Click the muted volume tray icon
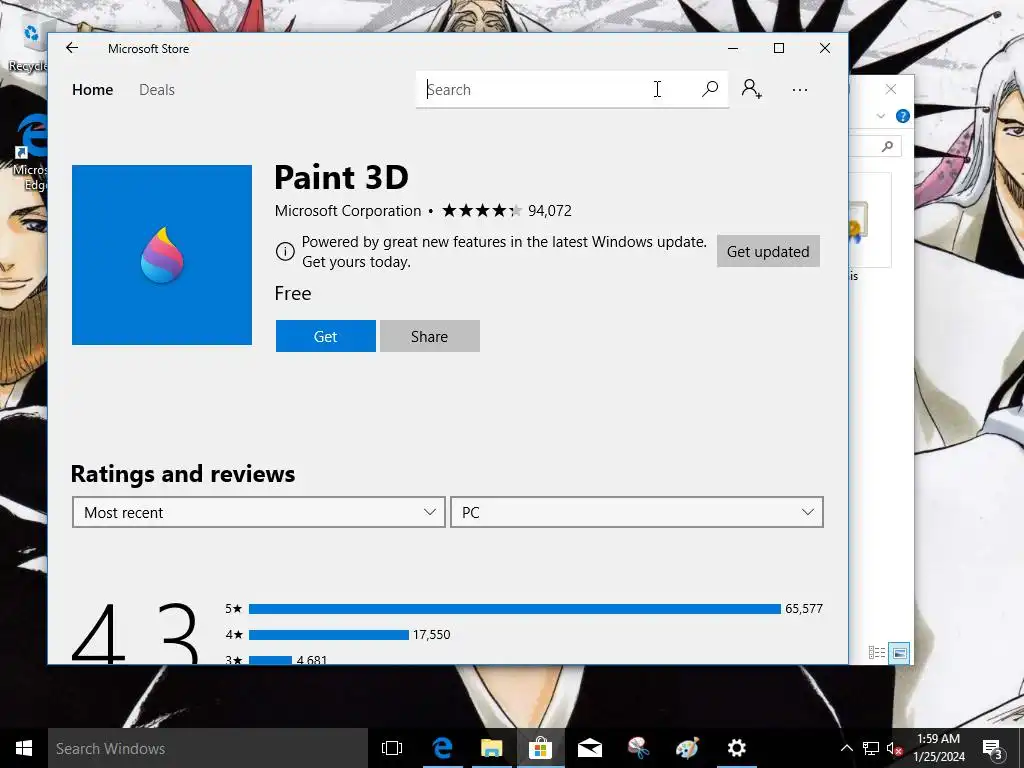The height and width of the screenshot is (768, 1024). 894,748
